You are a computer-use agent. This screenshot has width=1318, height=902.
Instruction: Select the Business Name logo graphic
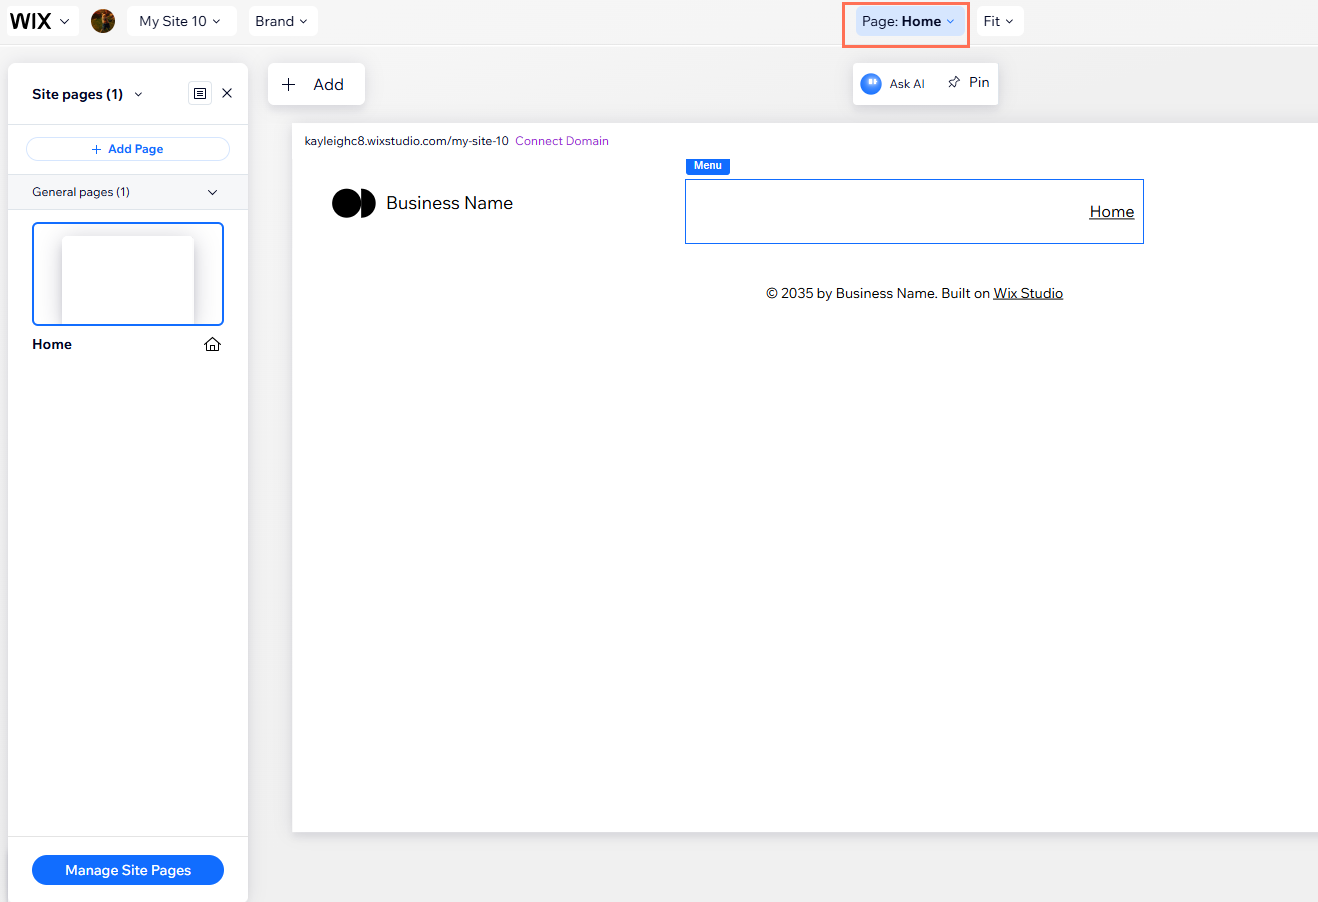tap(353, 203)
